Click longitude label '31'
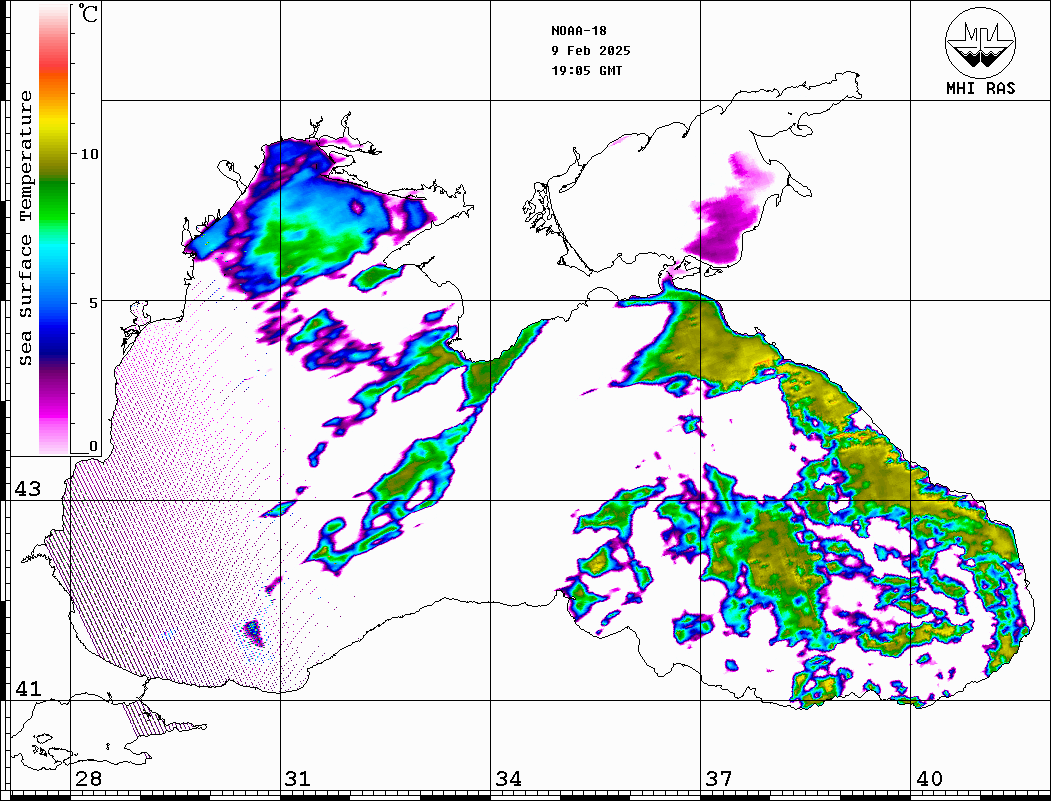 (298, 779)
